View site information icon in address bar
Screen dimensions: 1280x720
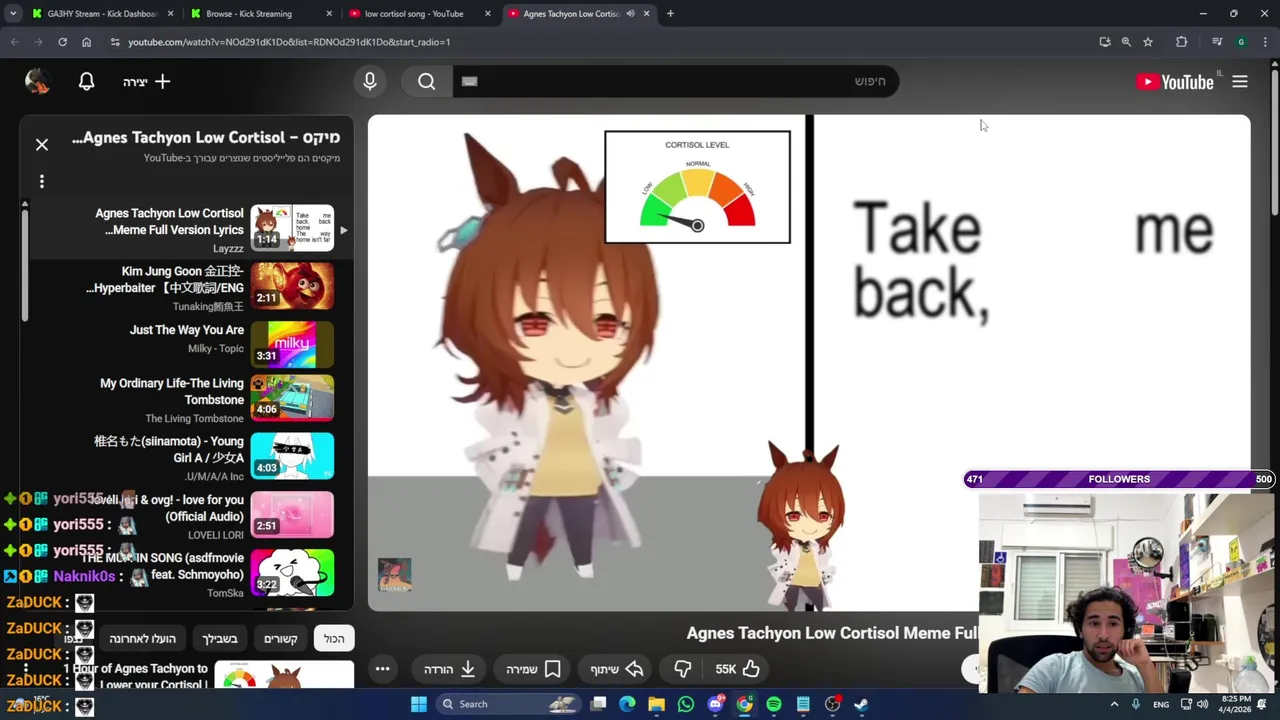pos(115,42)
